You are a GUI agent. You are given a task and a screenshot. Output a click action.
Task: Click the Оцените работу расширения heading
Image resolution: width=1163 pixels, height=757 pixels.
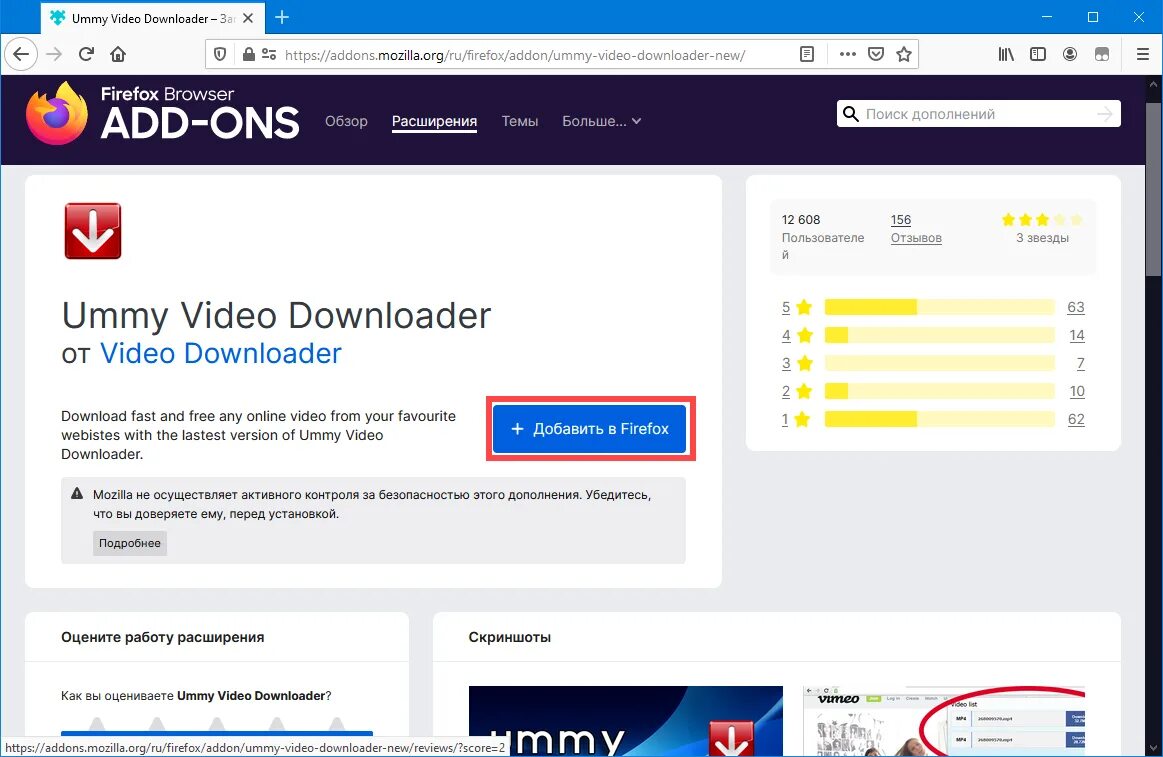tap(162, 637)
